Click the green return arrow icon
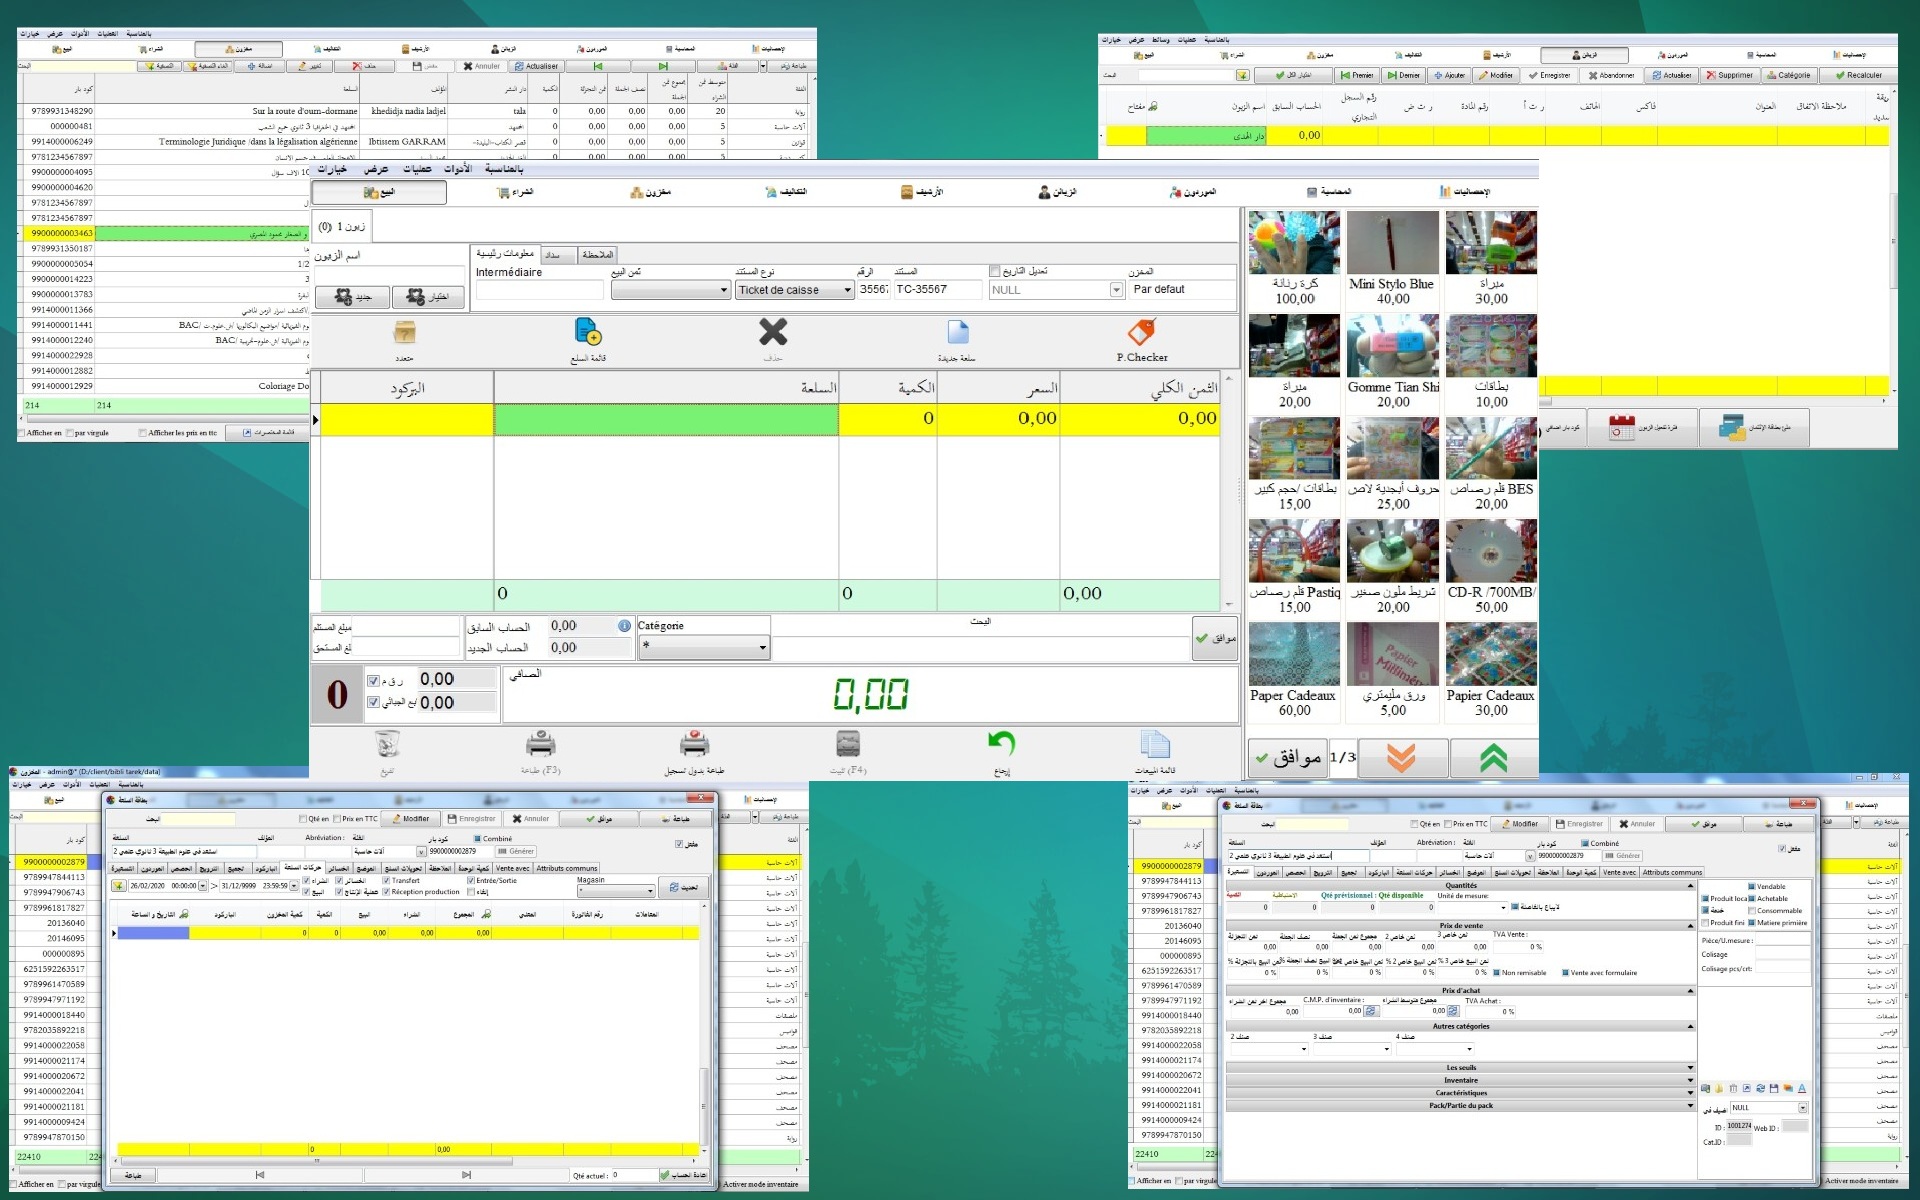The width and height of the screenshot is (1920, 1200). coord(1001,743)
